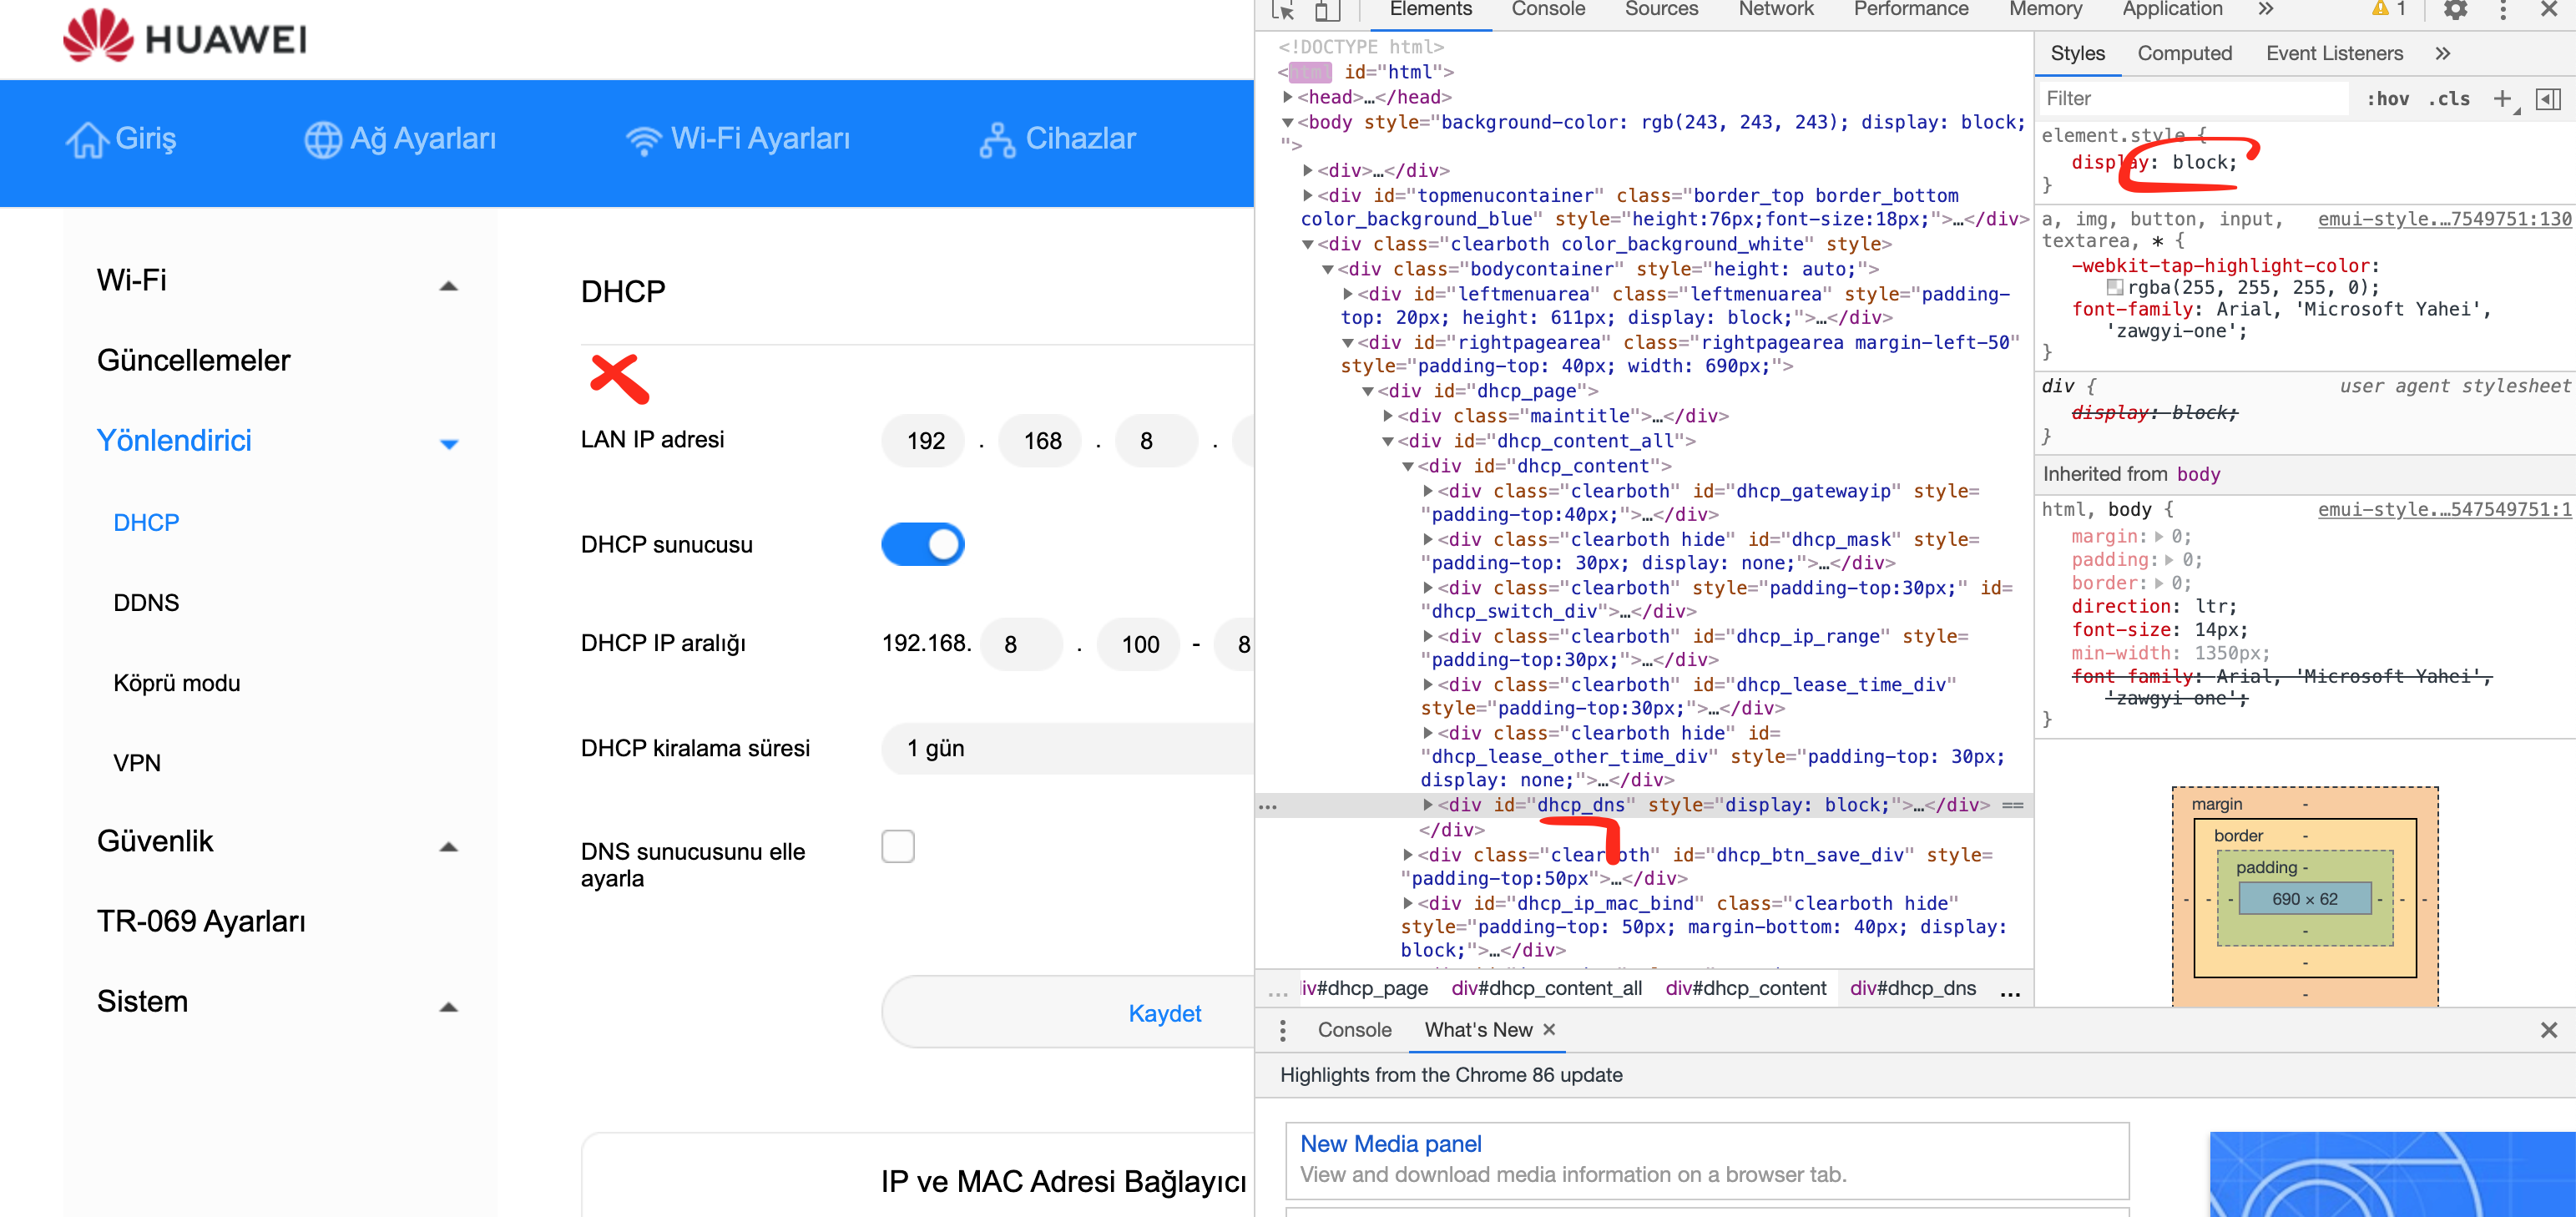
Task: Toggle the device toolbar icon
Action: 1326,10
